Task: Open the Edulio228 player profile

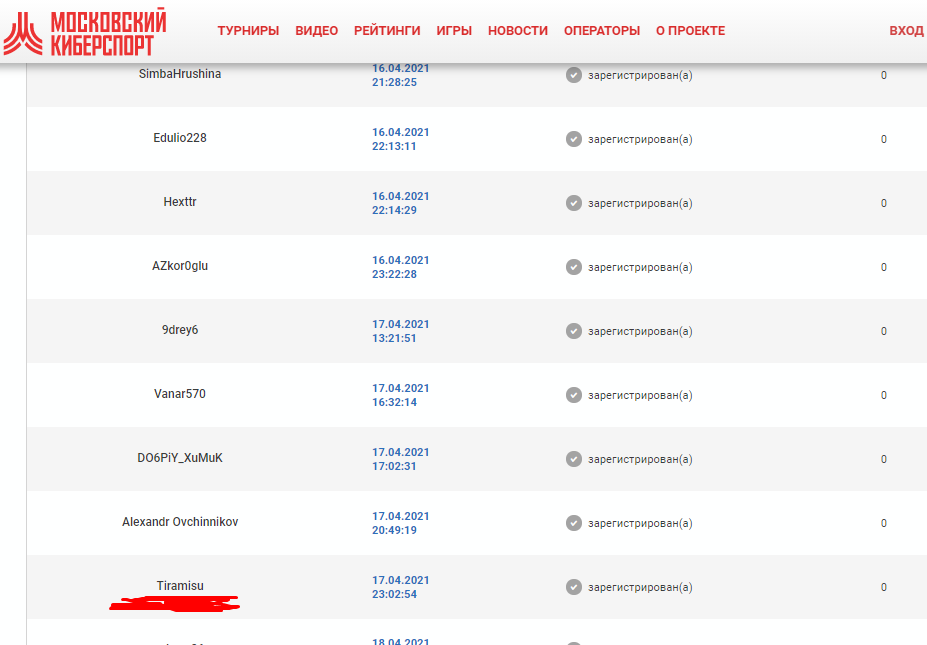Action: (x=180, y=138)
